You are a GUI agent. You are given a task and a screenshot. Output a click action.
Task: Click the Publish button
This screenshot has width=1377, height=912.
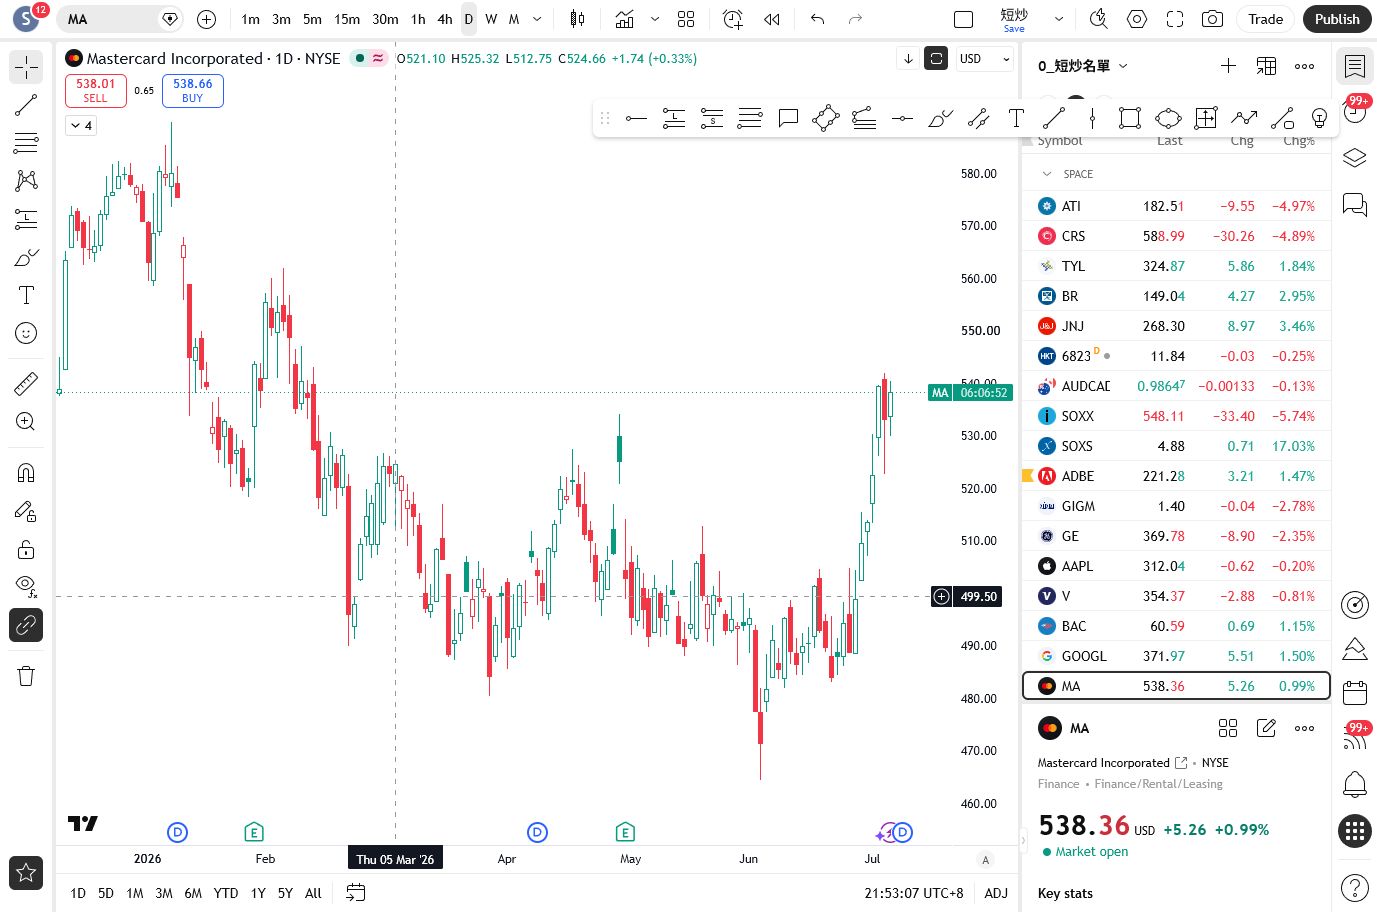[x=1337, y=19]
